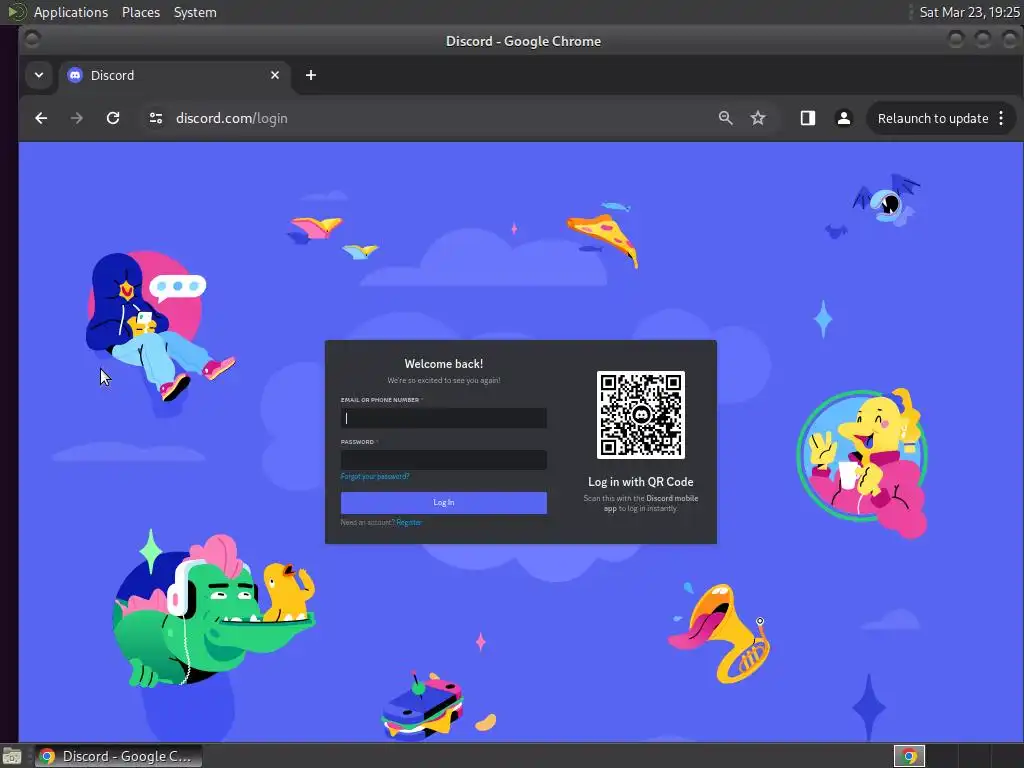This screenshot has height=768, width=1024.
Task: Click the clock showing Sat Mar 23
Action: [x=969, y=12]
